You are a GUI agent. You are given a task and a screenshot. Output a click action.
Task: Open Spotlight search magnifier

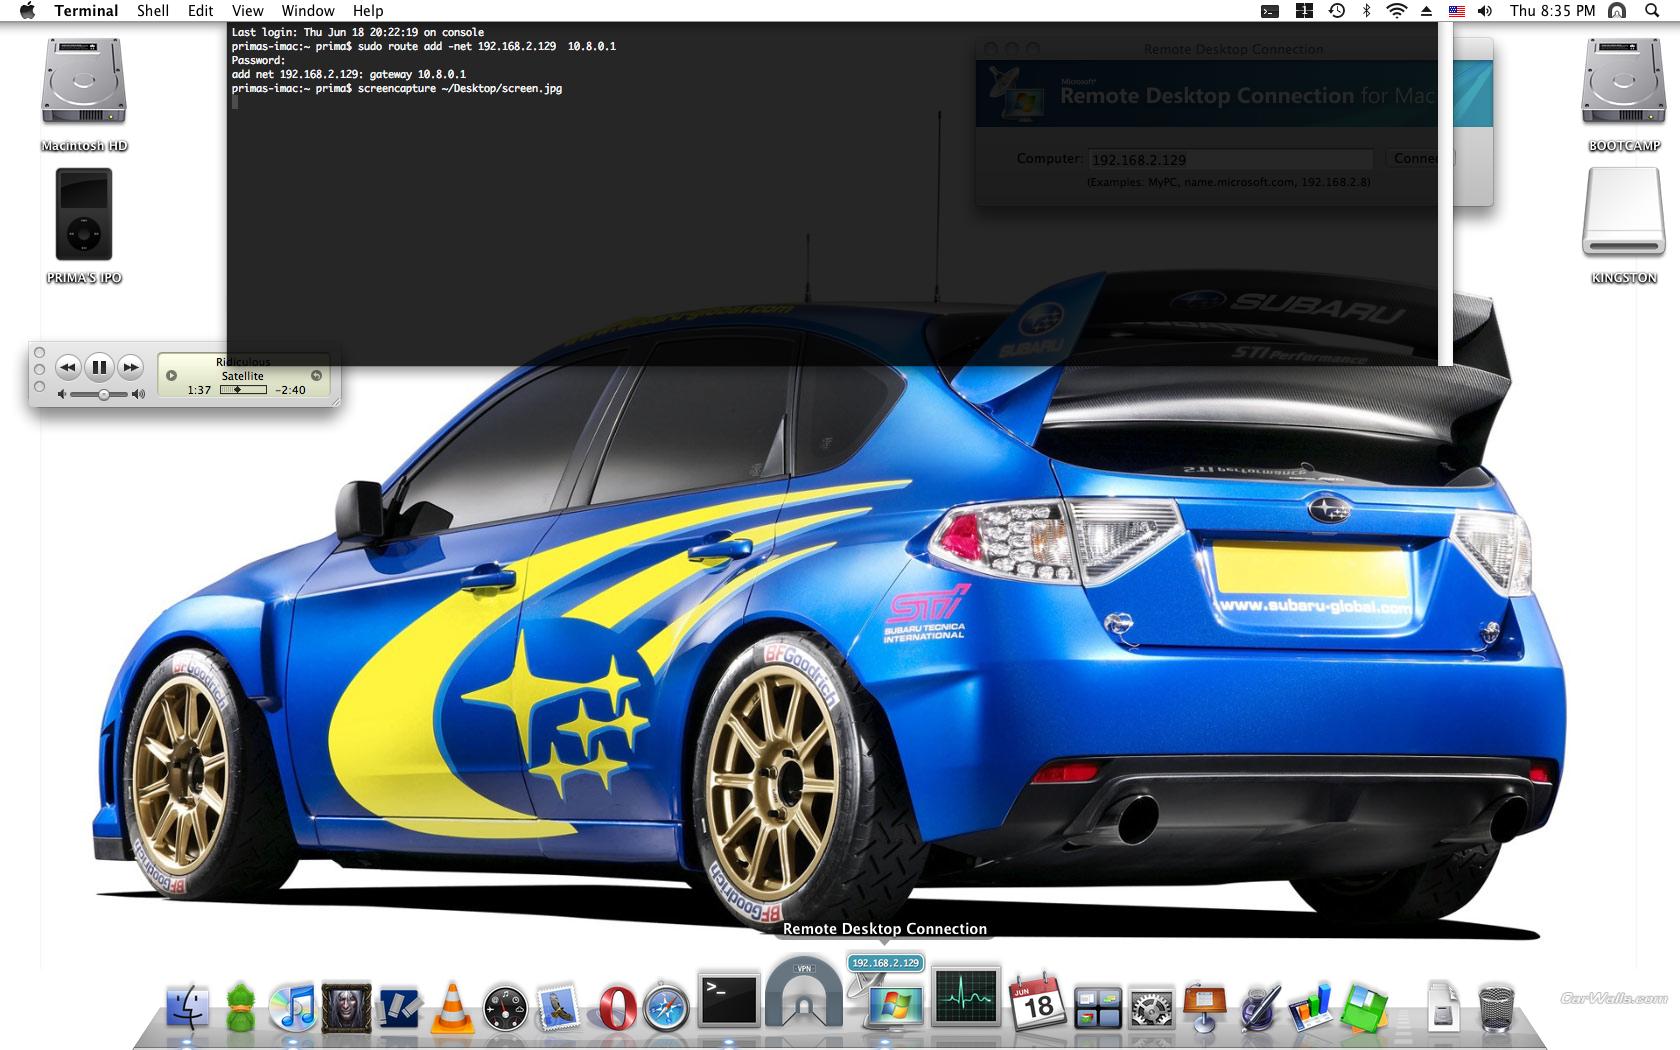pyautogui.click(x=1652, y=11)
